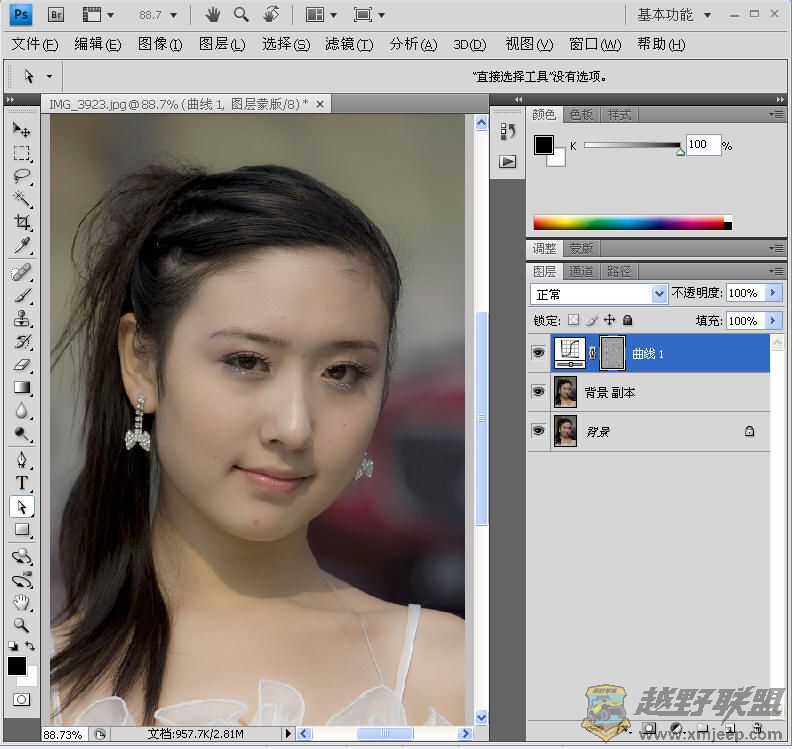Select the Pen tool
This screenshot has width=792, height=749.
pyautogui.click(x=21, y=460)
